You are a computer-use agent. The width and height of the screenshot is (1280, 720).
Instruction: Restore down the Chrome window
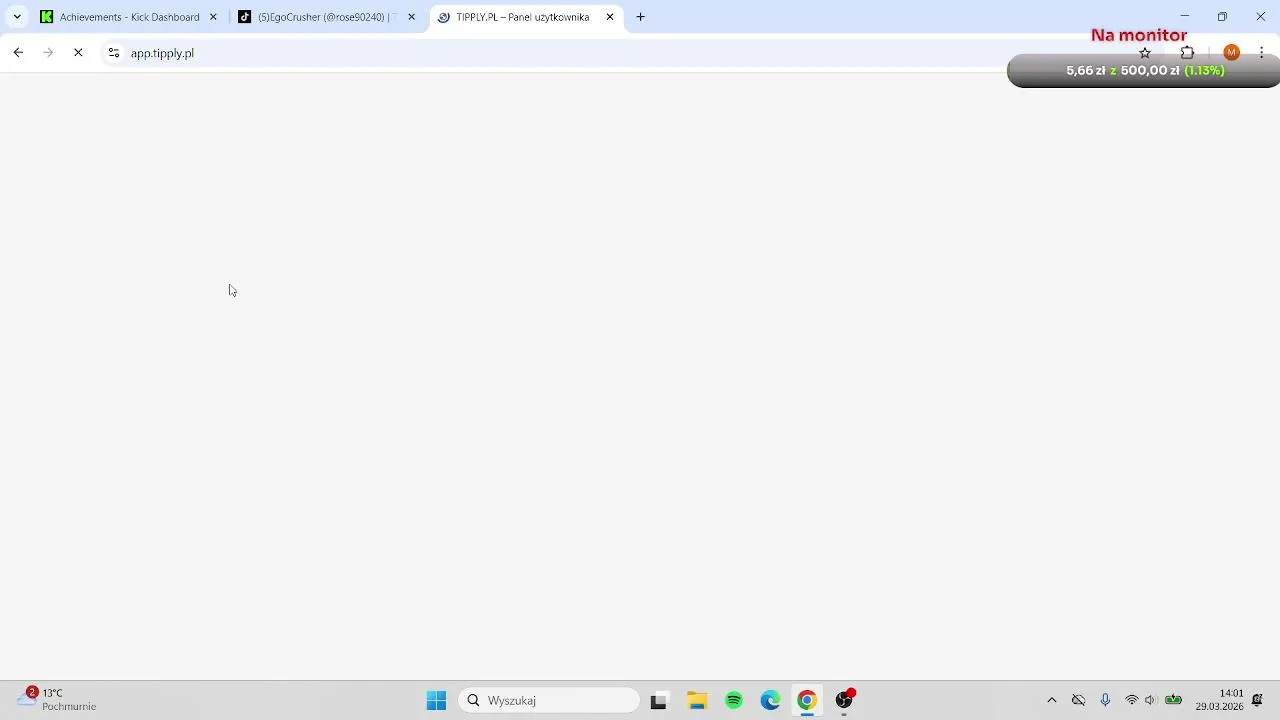click(1222, 16)
